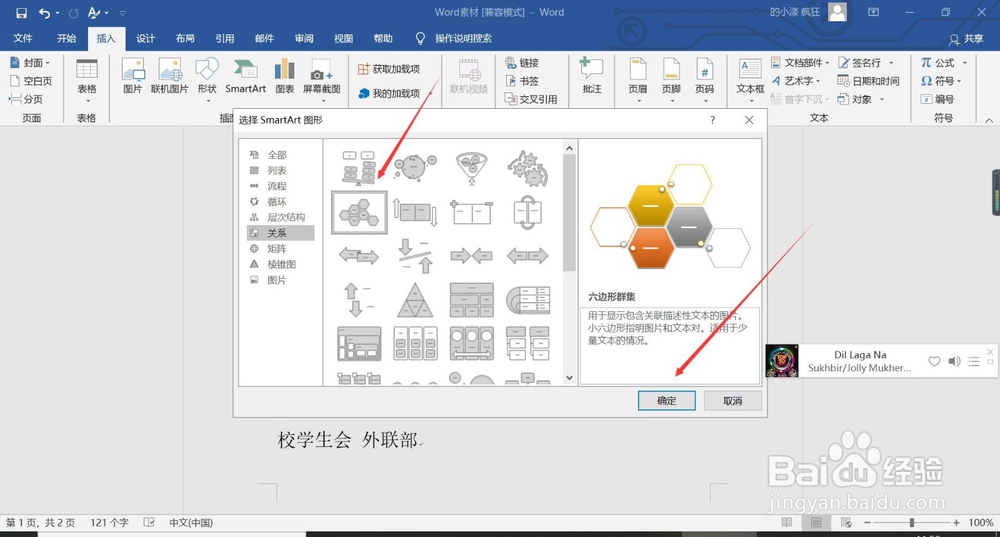Screen dimensions: 1000x537
Task: Select the 矩阵 (Matrix) category
Action: 280,249
